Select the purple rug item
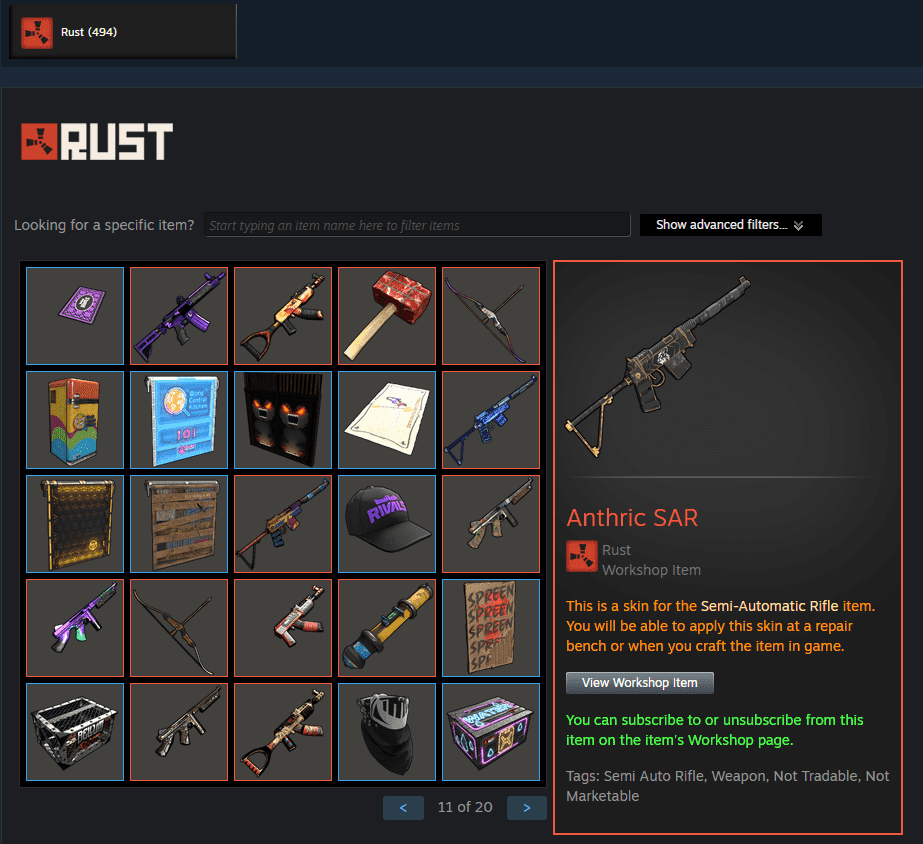Viewport: 923px width, 844px height. (75, 316)
